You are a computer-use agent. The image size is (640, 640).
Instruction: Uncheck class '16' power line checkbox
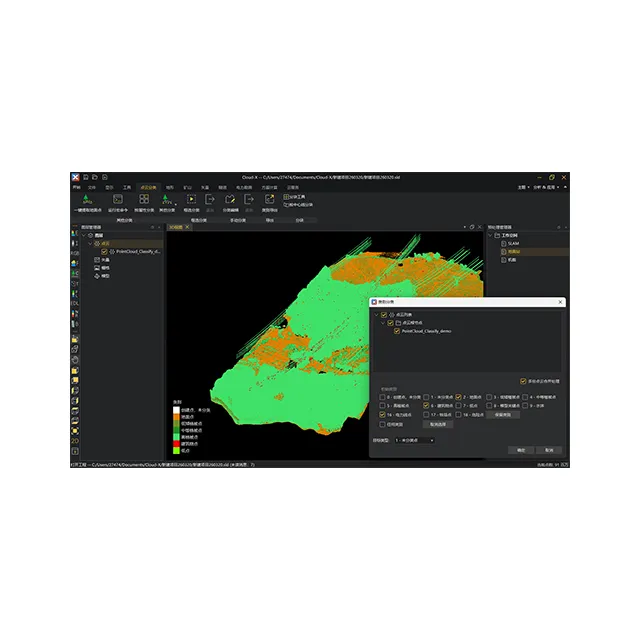(382, 415)
